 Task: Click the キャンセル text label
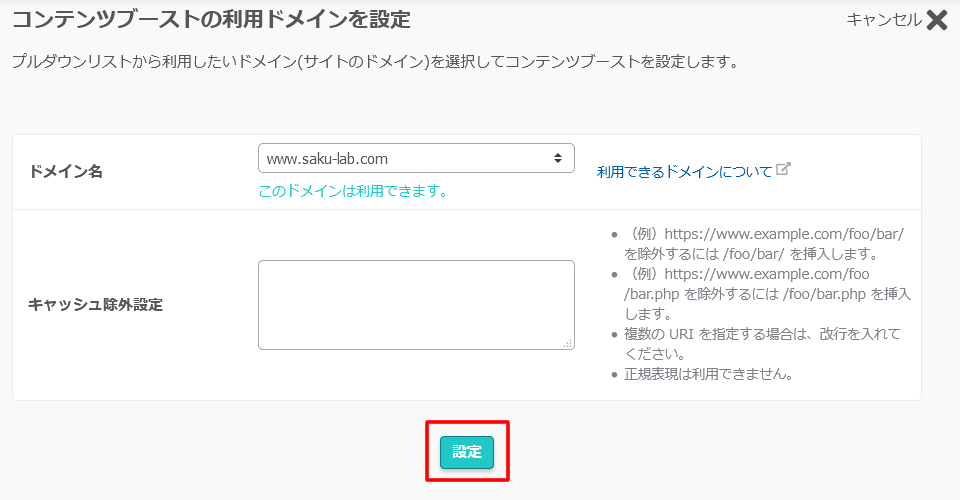[x=883, y=20]
